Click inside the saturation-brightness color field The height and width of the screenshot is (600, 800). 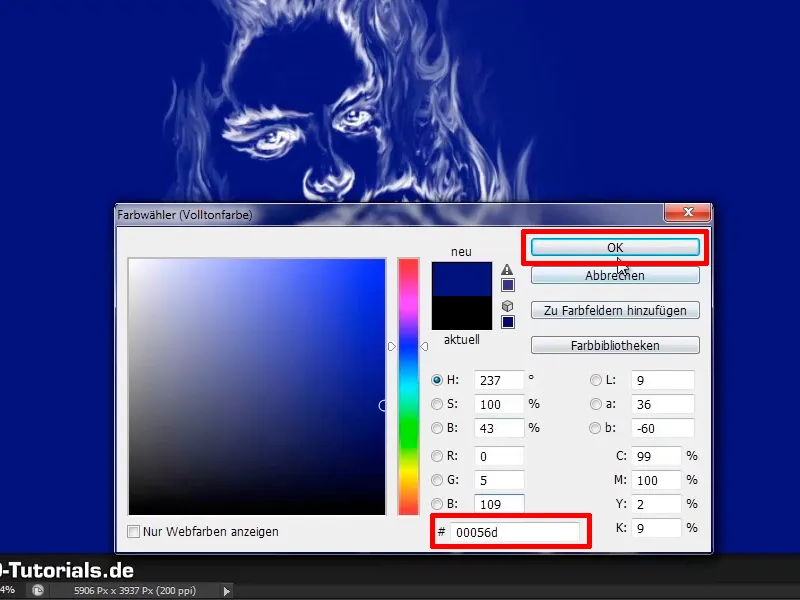257,387
